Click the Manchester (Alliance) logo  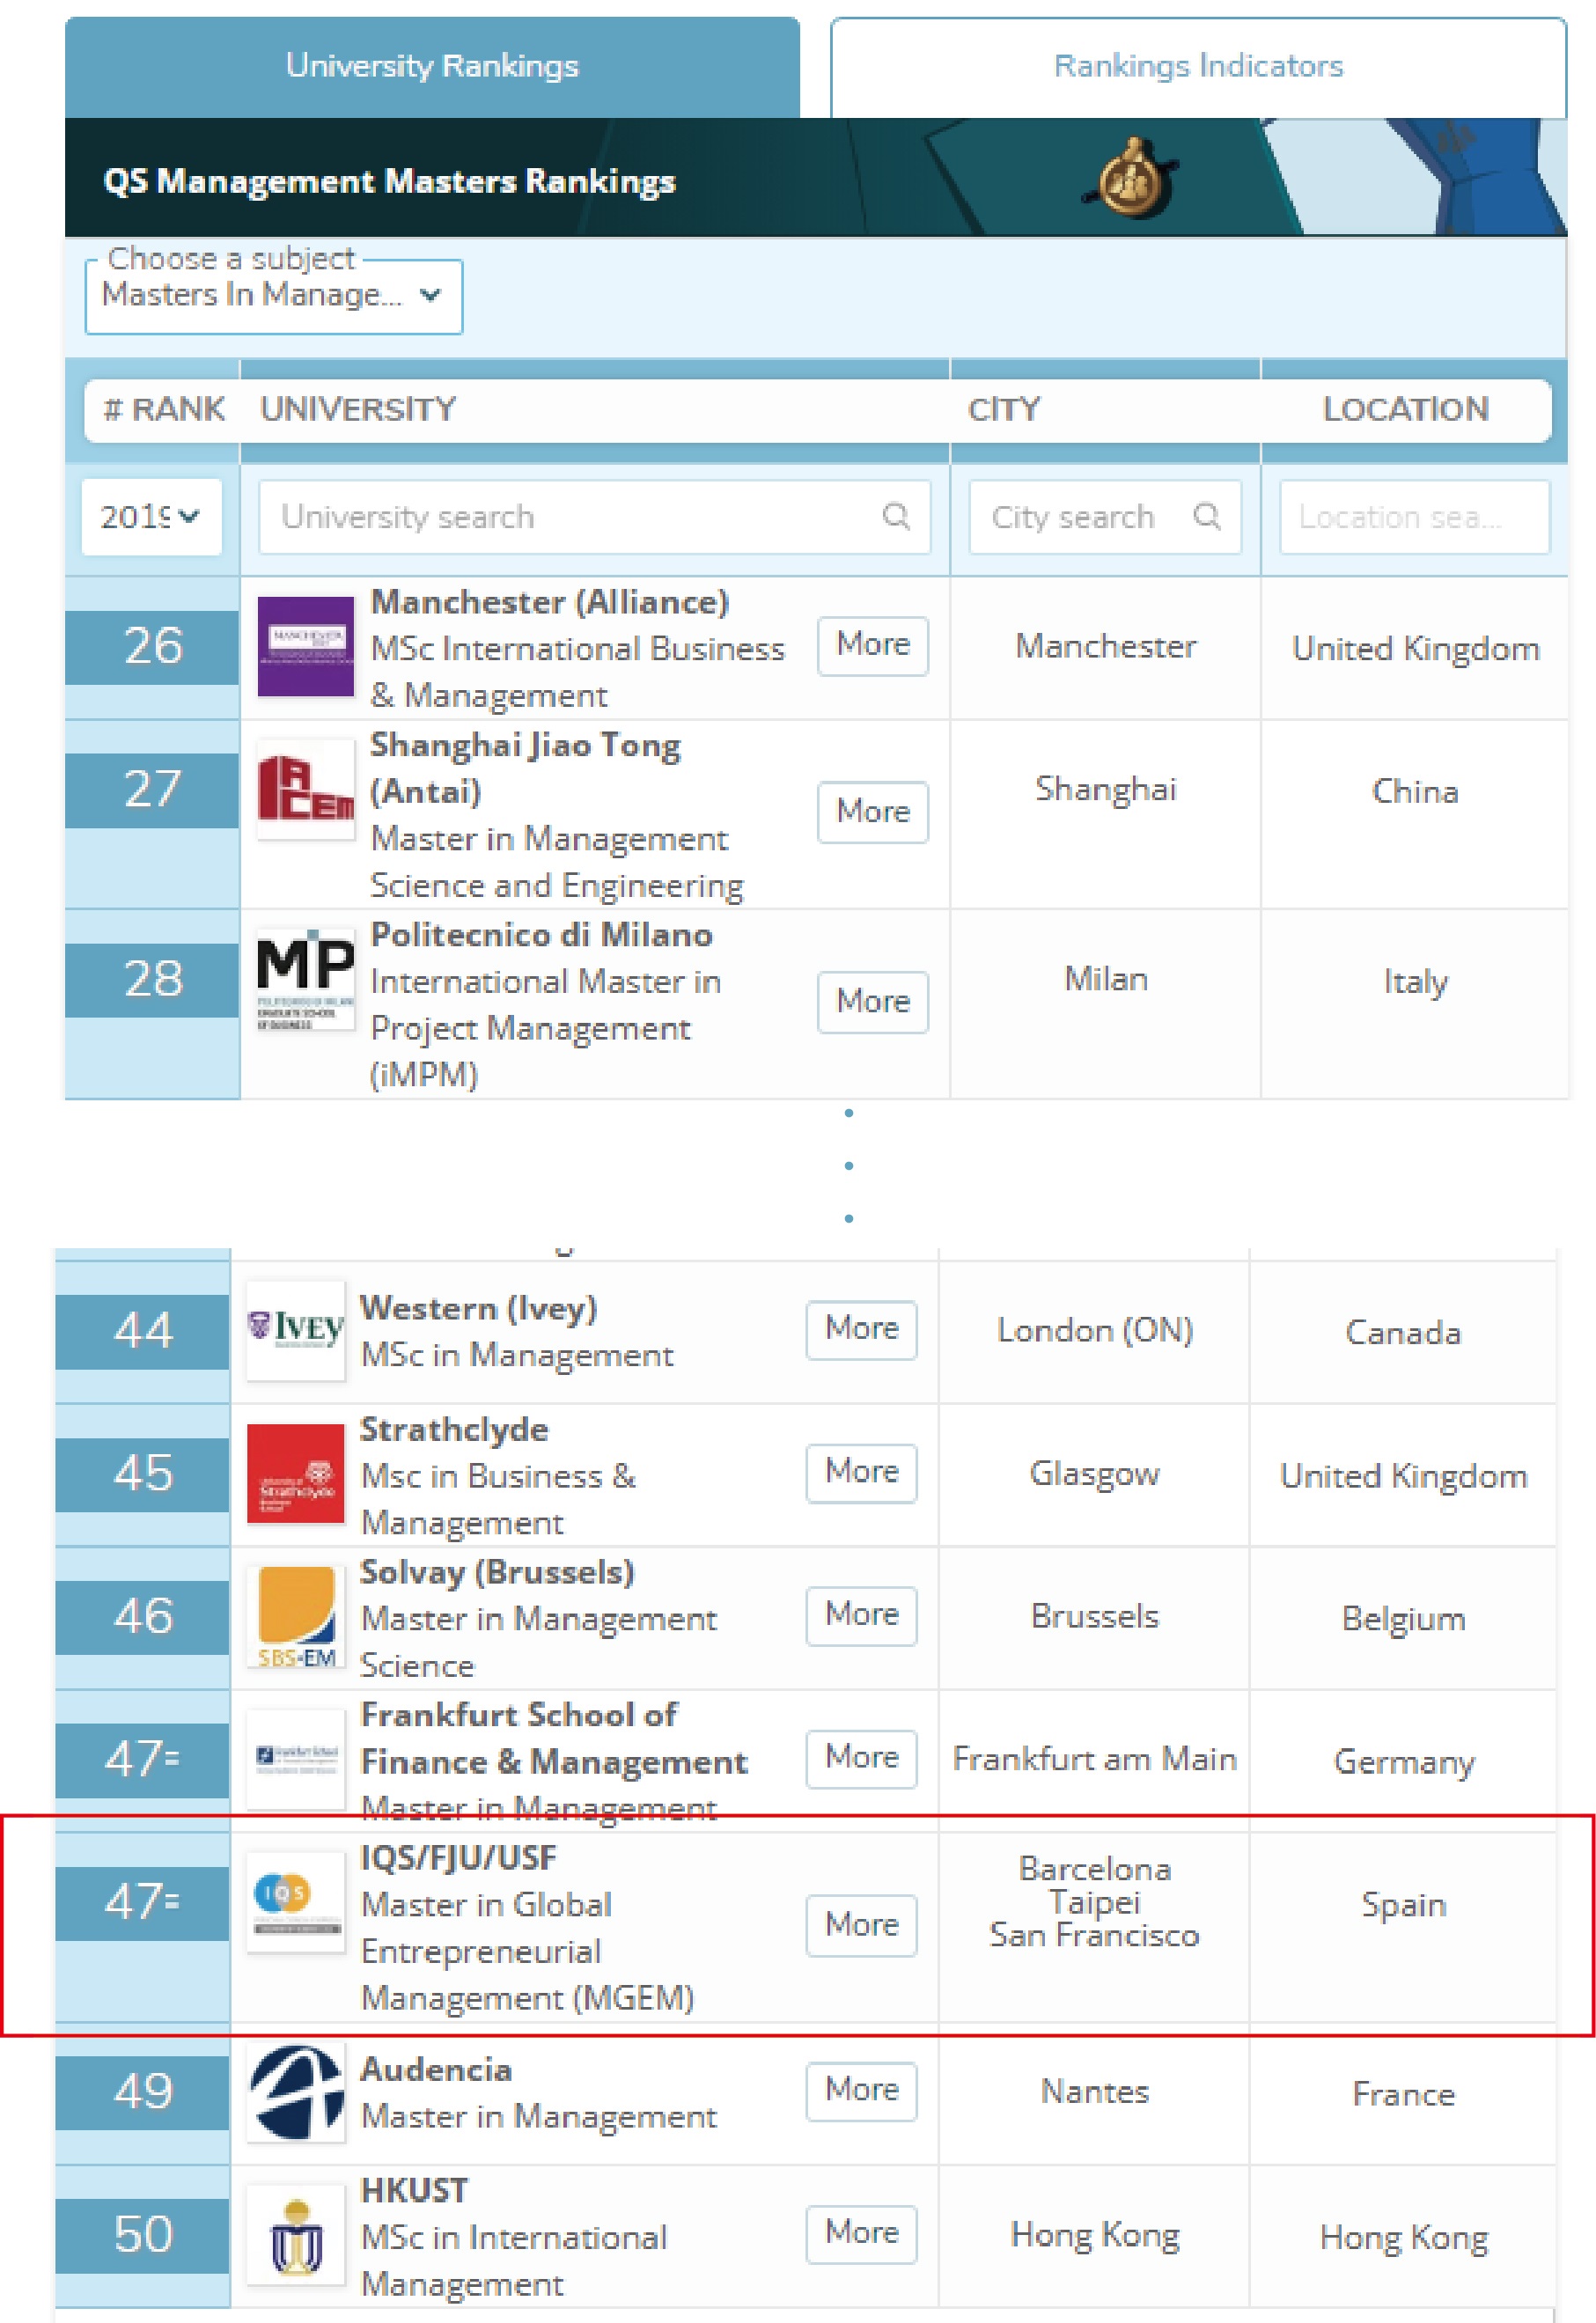click(x=306, y=646)
